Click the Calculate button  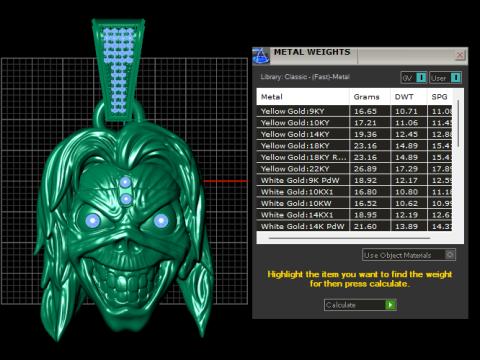(x=360, y=305)
